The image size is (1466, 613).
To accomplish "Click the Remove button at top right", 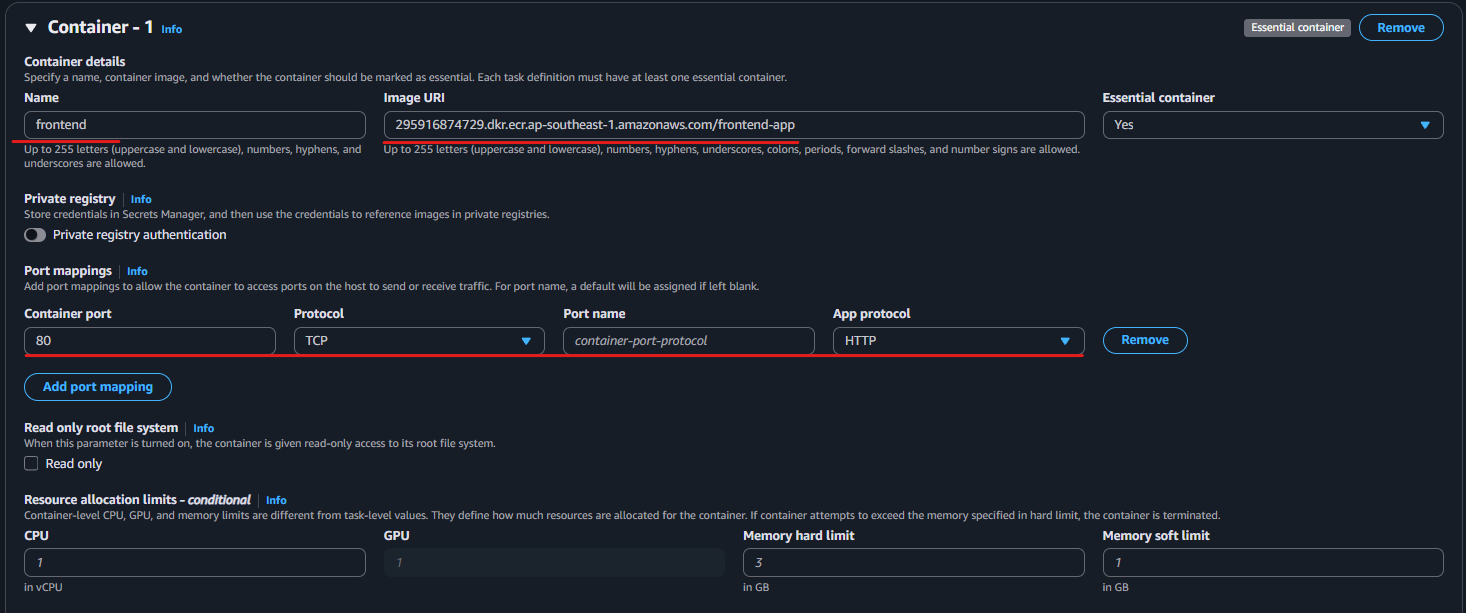I will click(x=1400, y=27).
